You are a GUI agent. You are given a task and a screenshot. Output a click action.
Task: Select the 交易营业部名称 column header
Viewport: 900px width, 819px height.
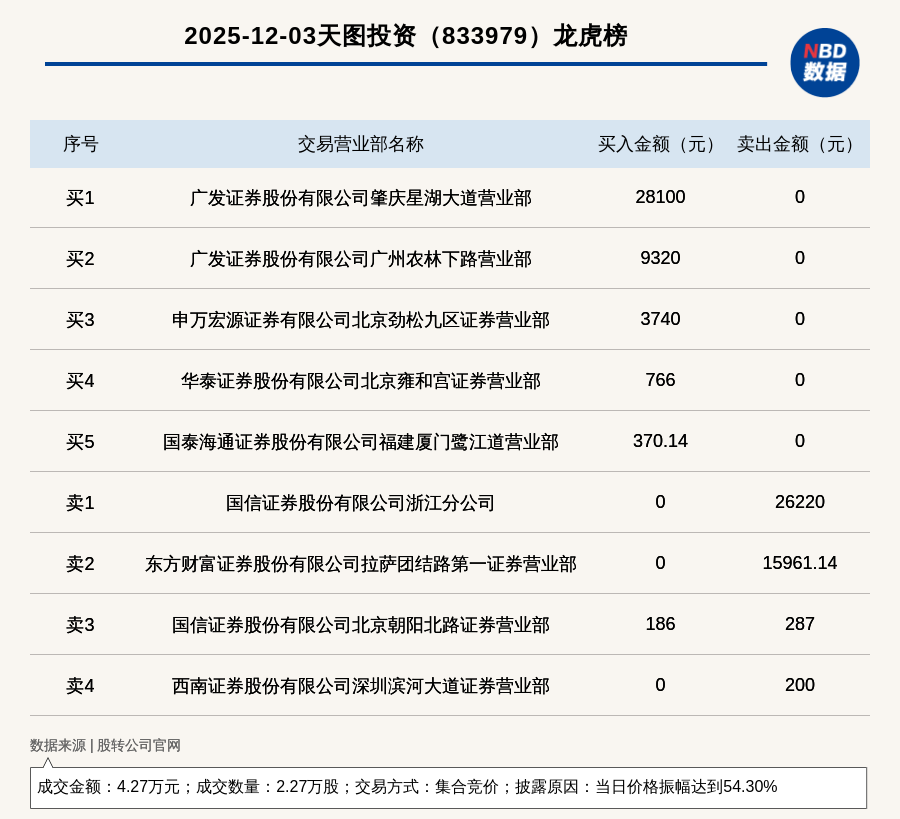point(360,144)
